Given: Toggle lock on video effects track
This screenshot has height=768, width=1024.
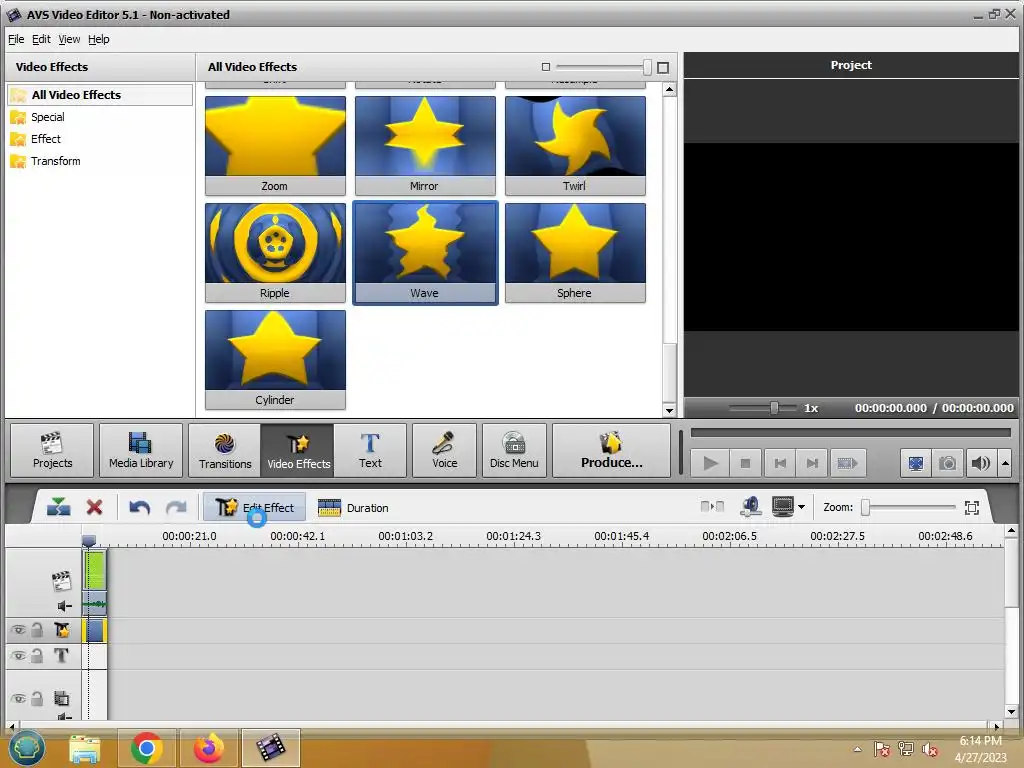Looking at the screenshot, I should point(37,630).
